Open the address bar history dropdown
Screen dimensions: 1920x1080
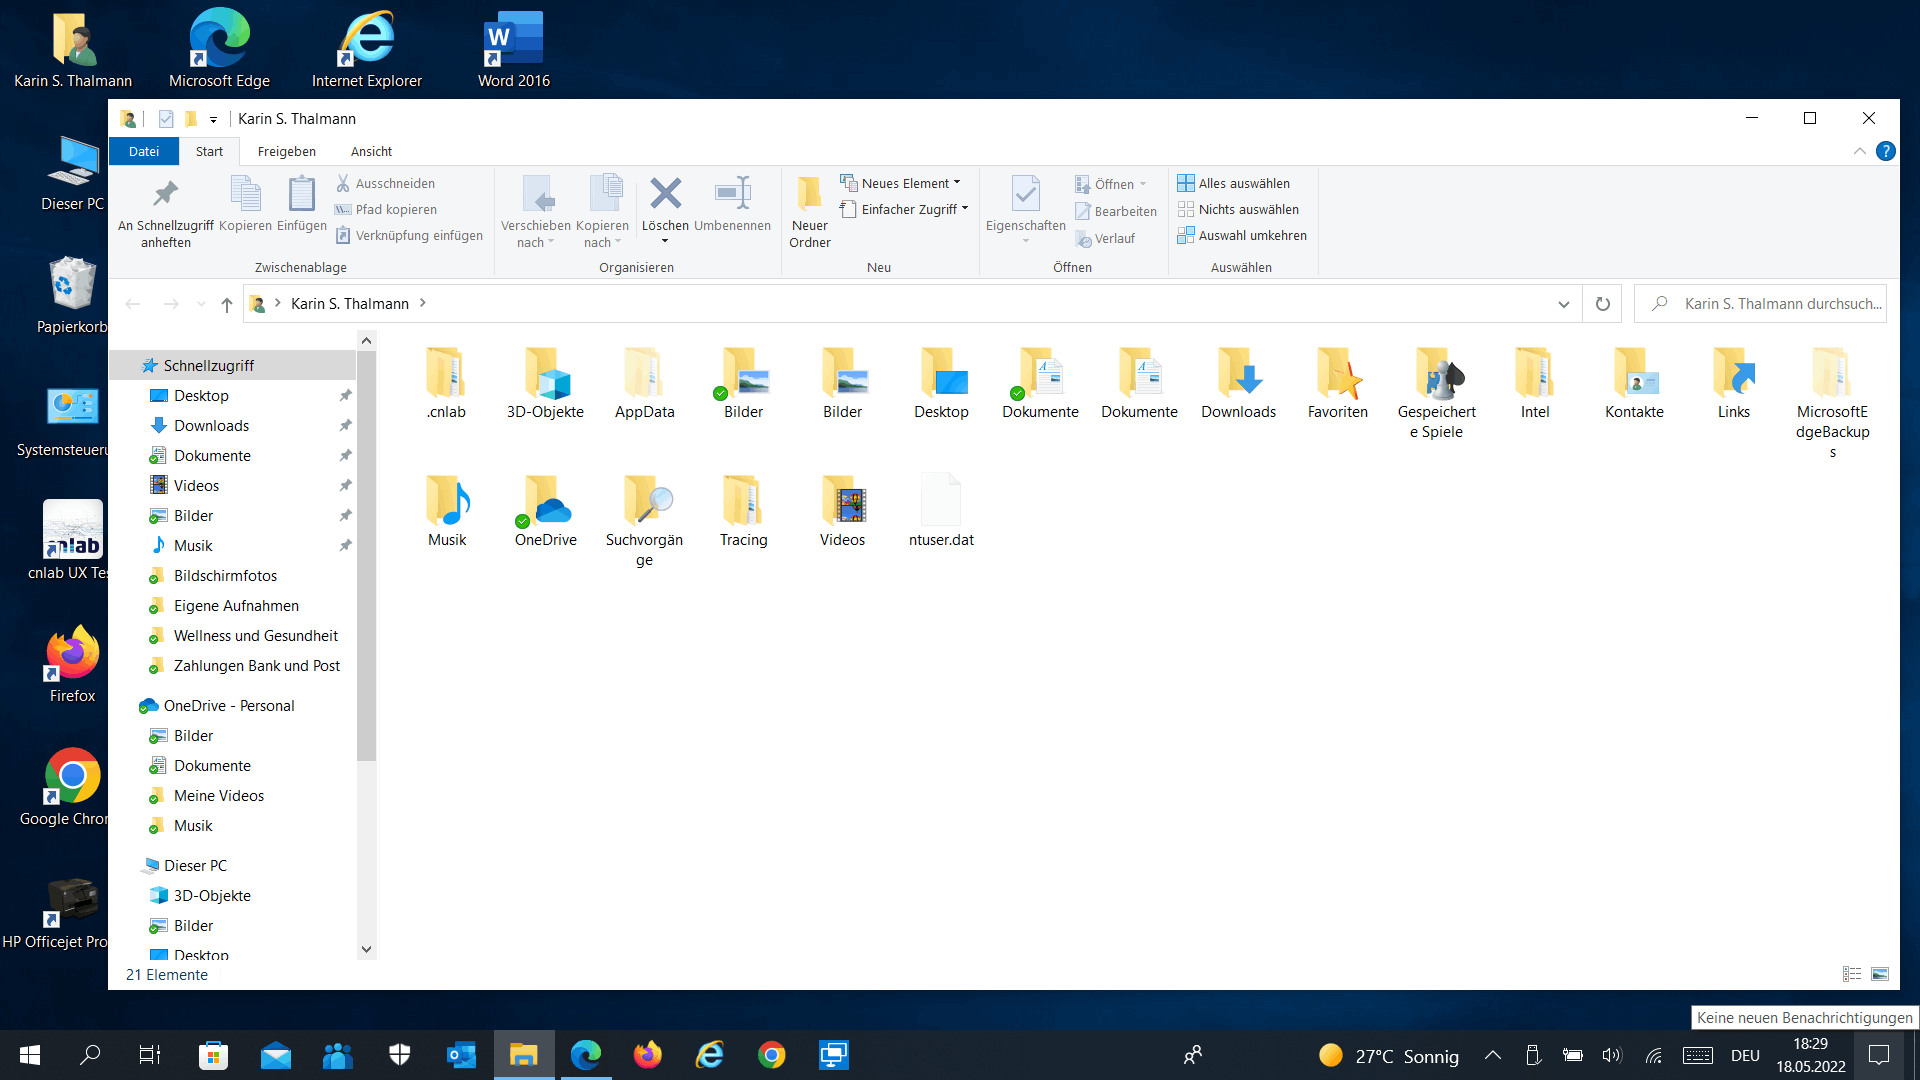point(1564,304)
